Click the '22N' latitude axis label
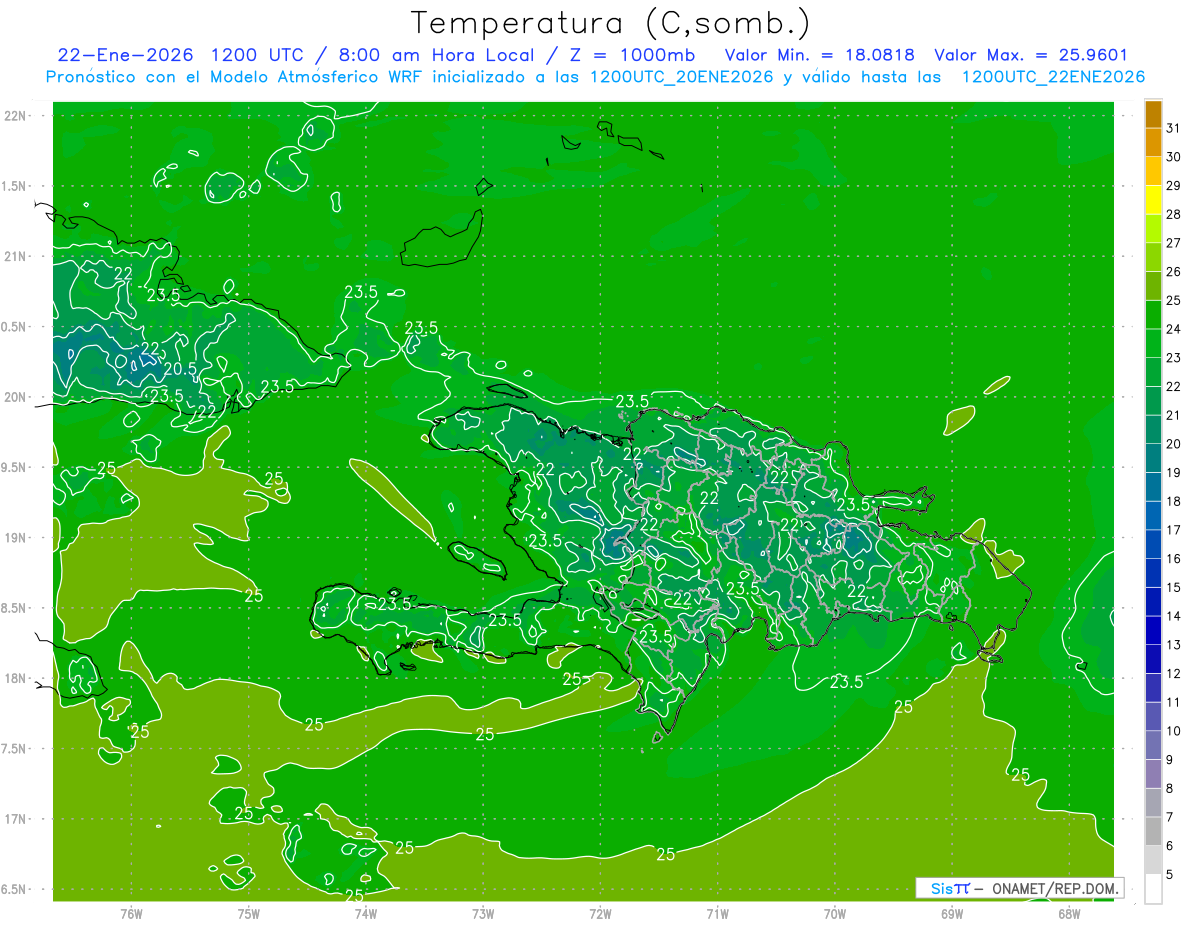The image size is (1200, 927). pyautogui.click(x=16, y=116)
